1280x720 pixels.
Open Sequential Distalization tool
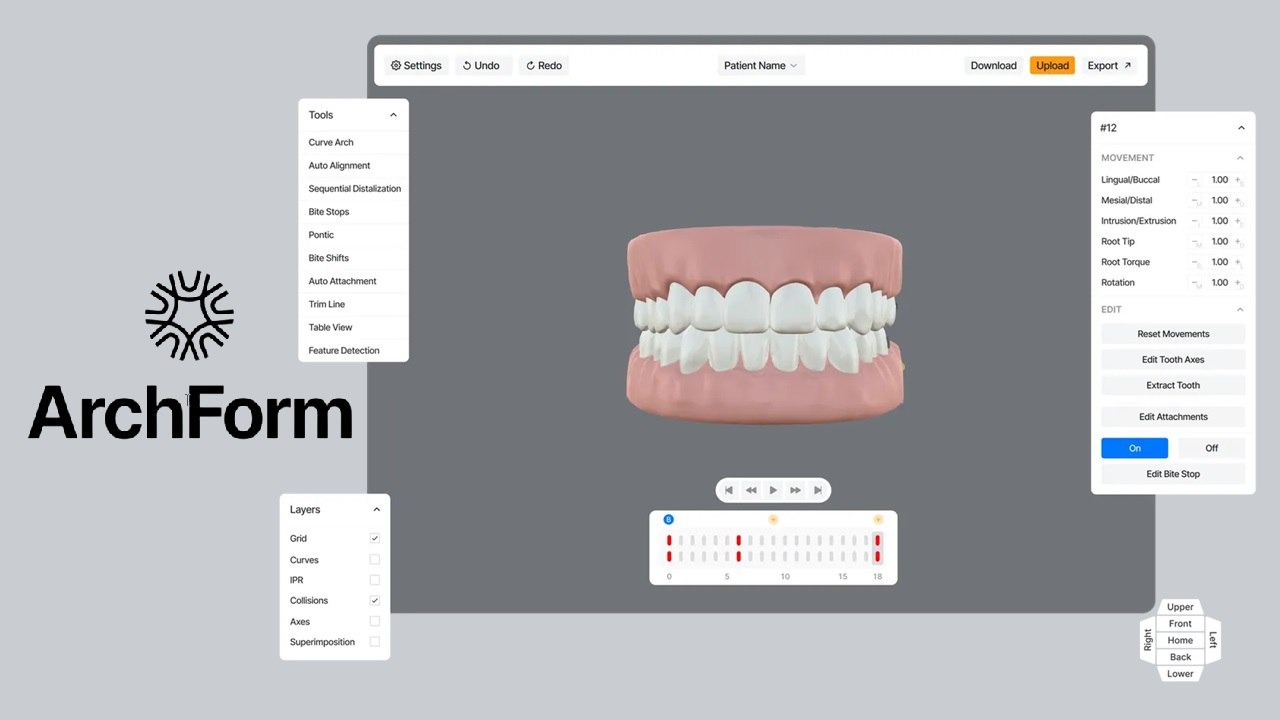coord(353,189)
